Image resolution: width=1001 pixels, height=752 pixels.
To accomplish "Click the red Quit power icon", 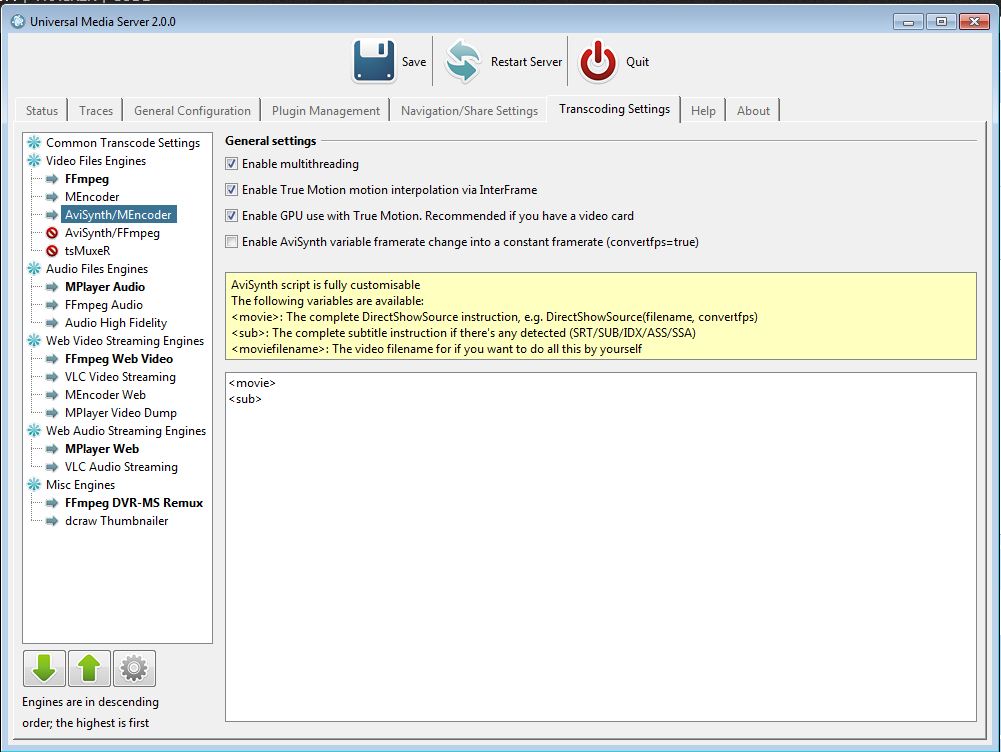I will pyautogui.click(x=598, y=61).
